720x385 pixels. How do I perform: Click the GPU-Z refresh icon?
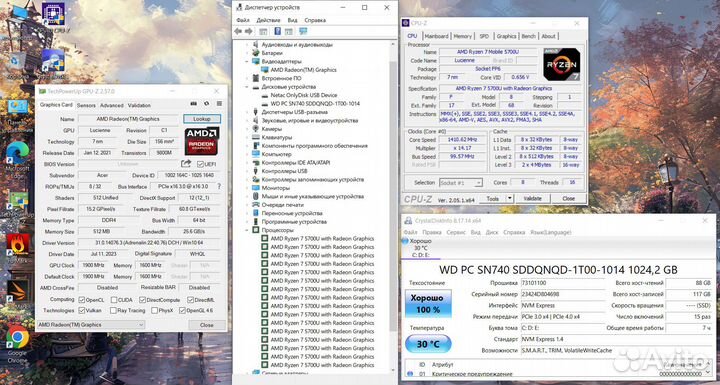tap(206, 105)
